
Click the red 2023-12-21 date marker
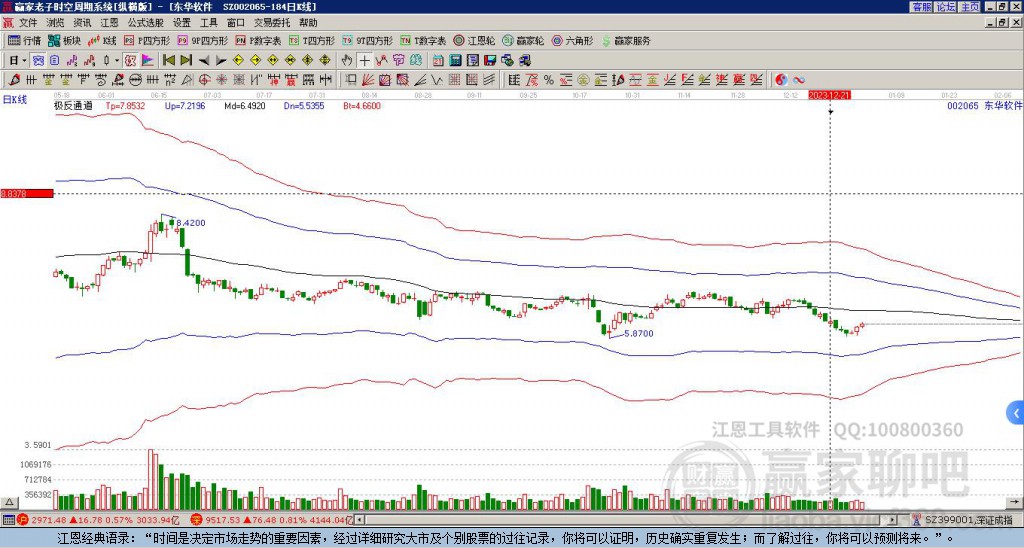[x=829, y=95]
